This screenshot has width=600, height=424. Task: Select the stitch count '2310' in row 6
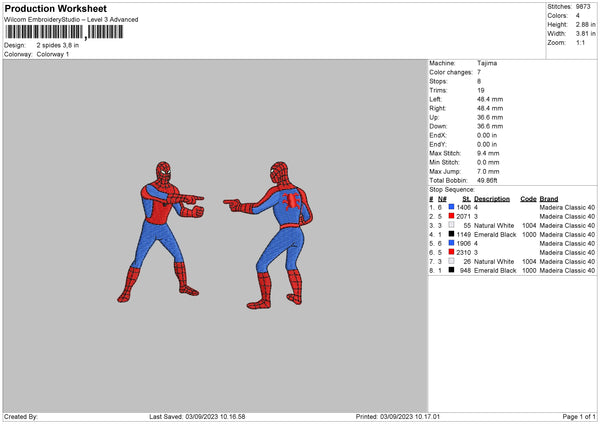point(463,252)
